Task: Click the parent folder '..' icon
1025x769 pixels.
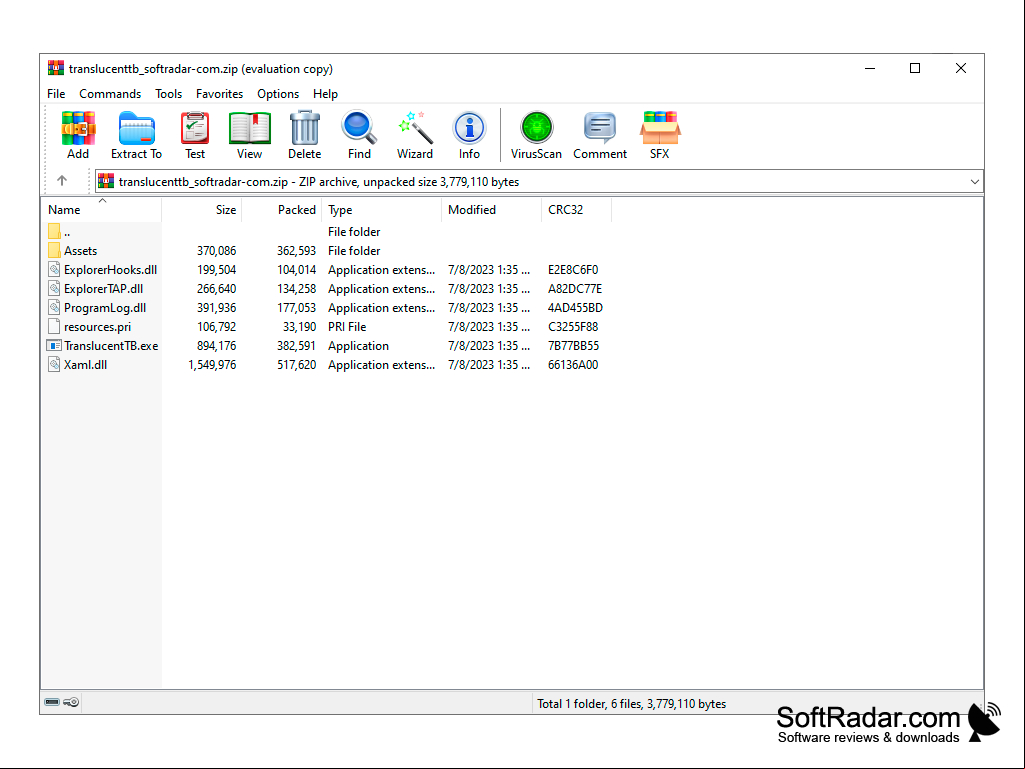Action: [54, 231]
